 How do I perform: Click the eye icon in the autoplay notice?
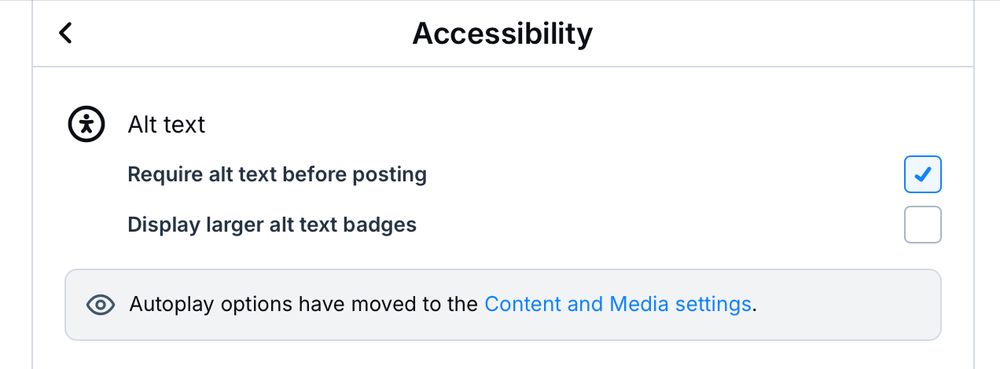[x=100, y=305]
